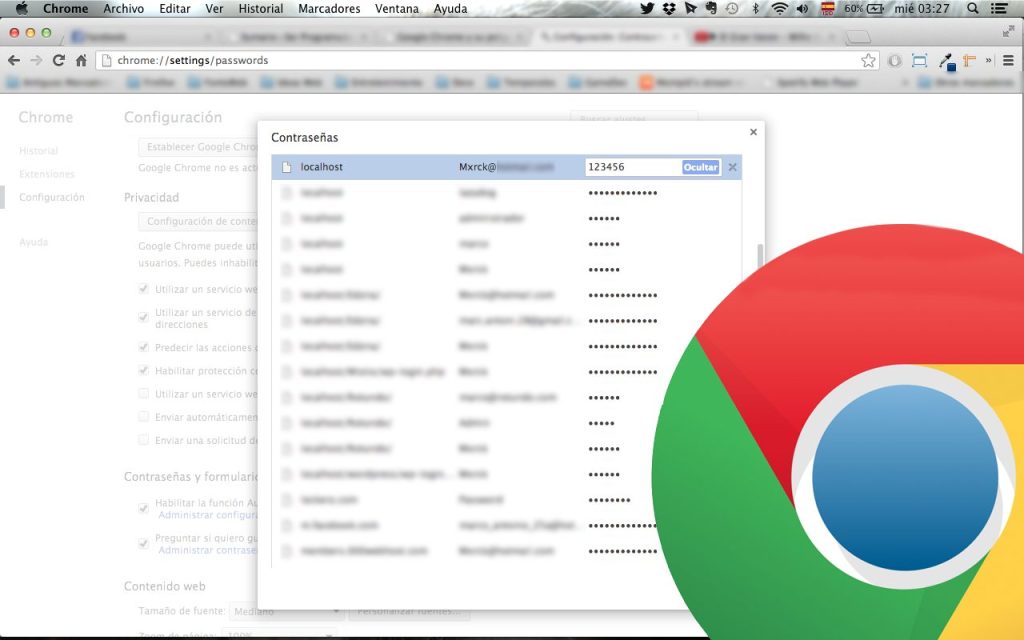Go to the home page icon
Screen dimensions: 1024x640
(x=82, y=60)
